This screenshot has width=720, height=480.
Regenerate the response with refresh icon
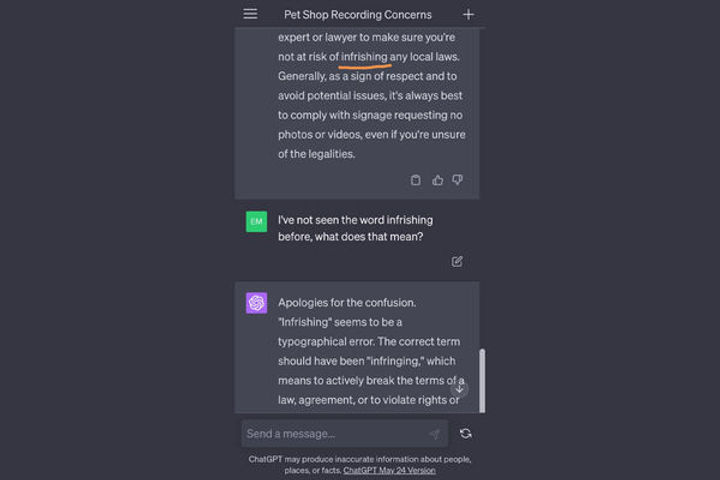point(466,434)
